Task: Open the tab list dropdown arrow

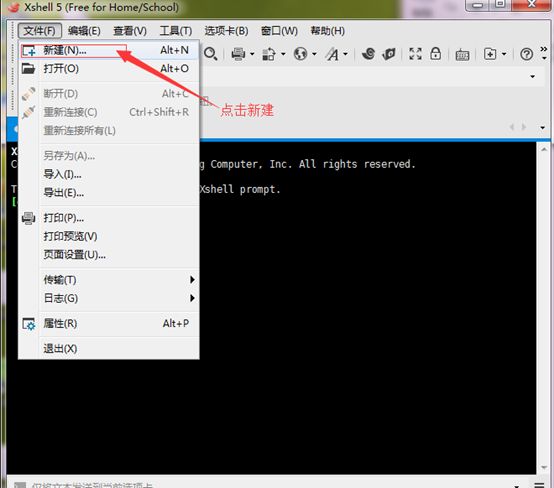Action: pyautogui.click(x=543, y=128)
